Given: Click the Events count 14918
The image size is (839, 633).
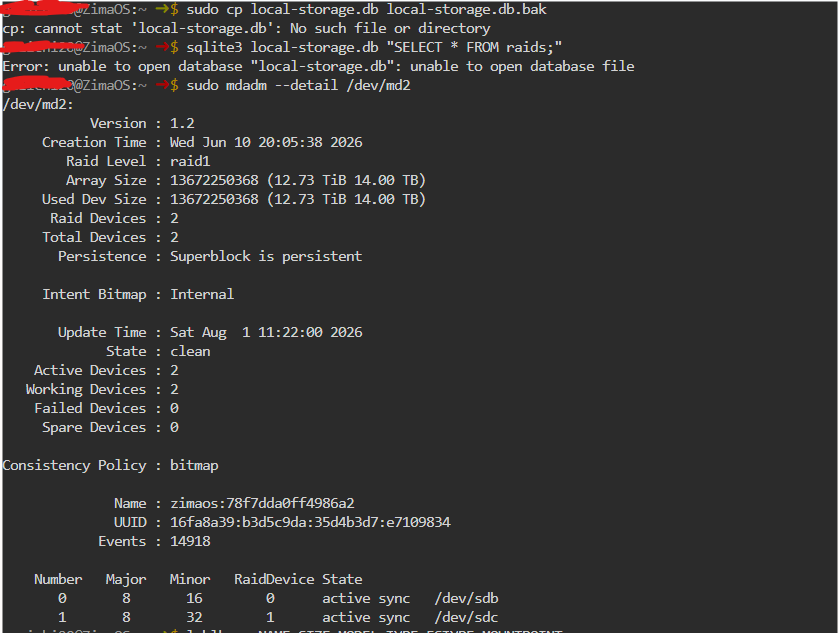Looking at the screenshot, I should [190, 542].
